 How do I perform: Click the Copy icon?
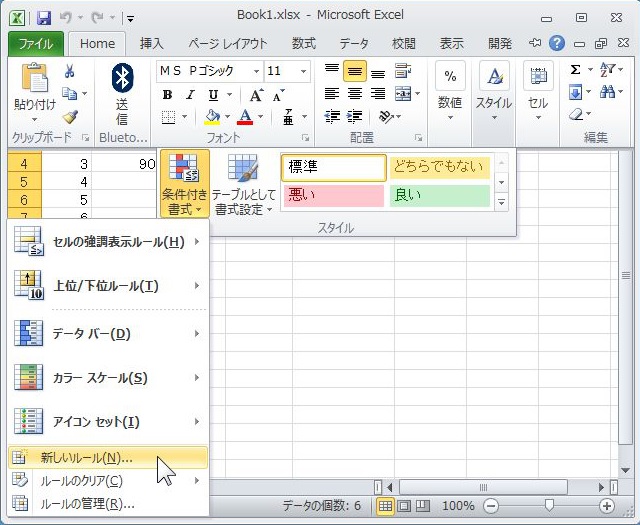coord(69,93)
